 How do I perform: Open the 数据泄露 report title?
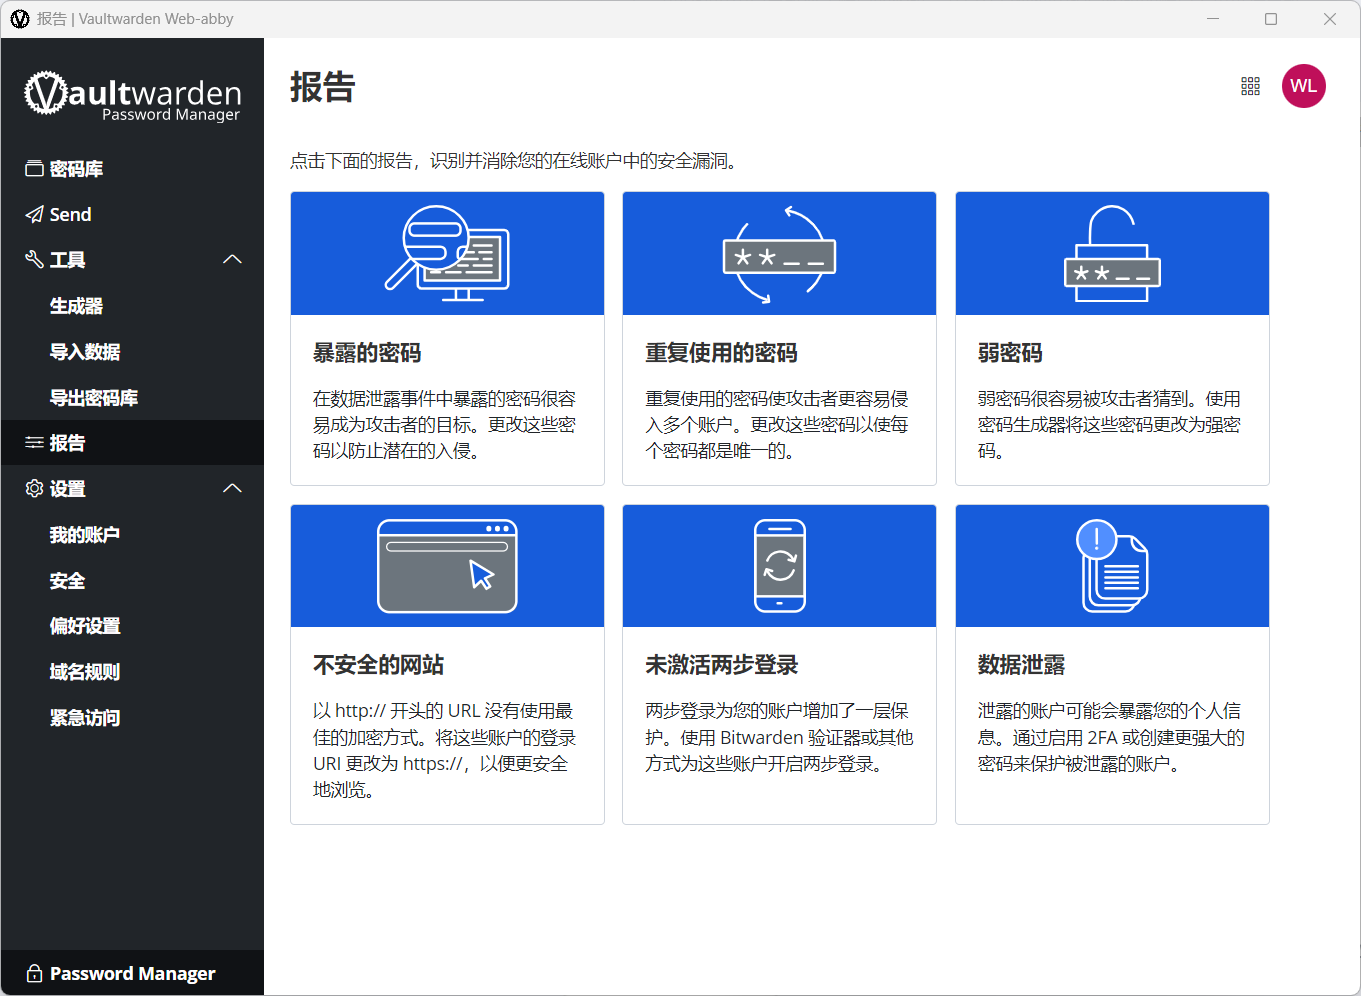click(1021, 665)
